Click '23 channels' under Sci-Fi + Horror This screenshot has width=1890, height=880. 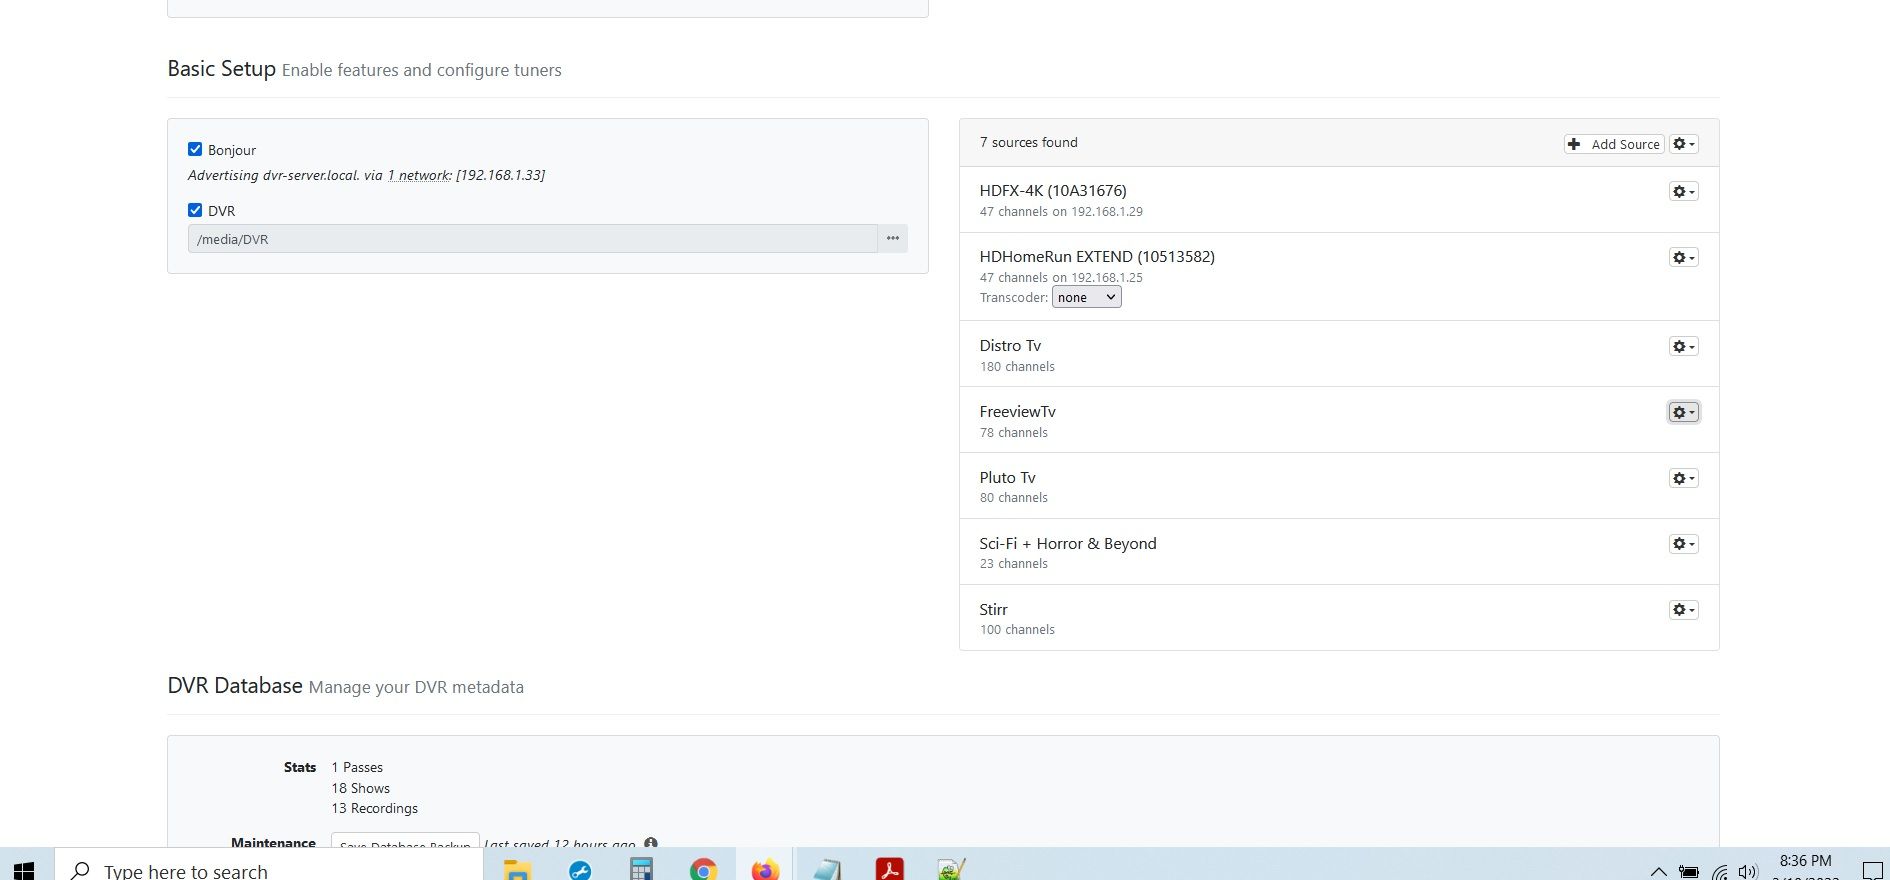[1014, 563]
